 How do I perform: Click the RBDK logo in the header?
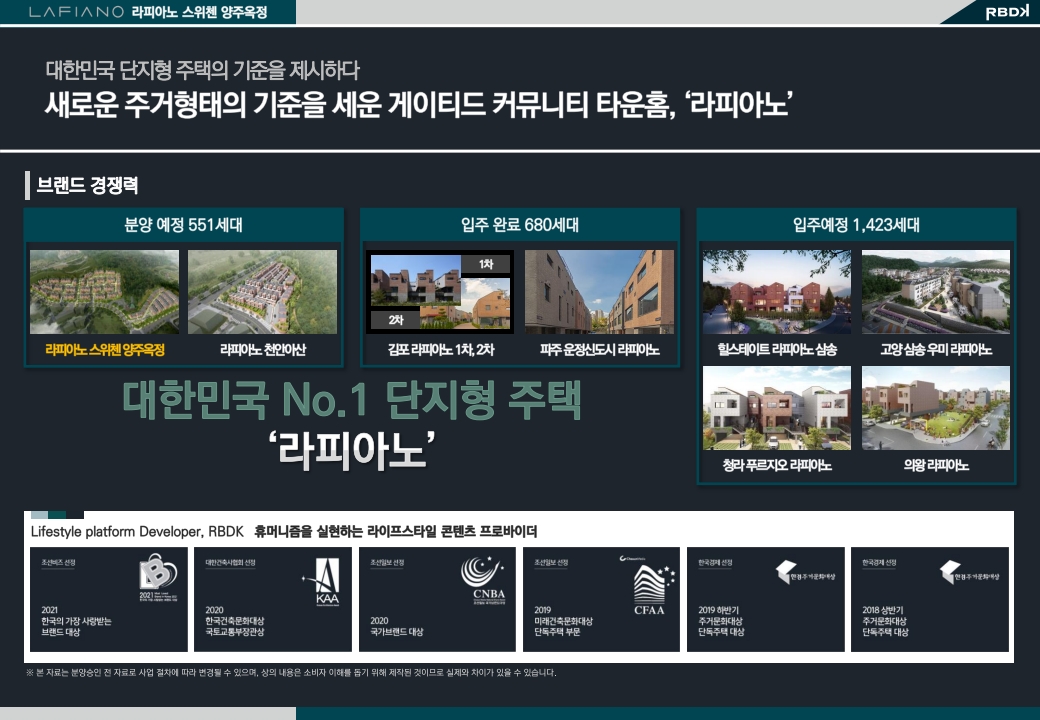pyautogui.click(x=1006, y=13)
